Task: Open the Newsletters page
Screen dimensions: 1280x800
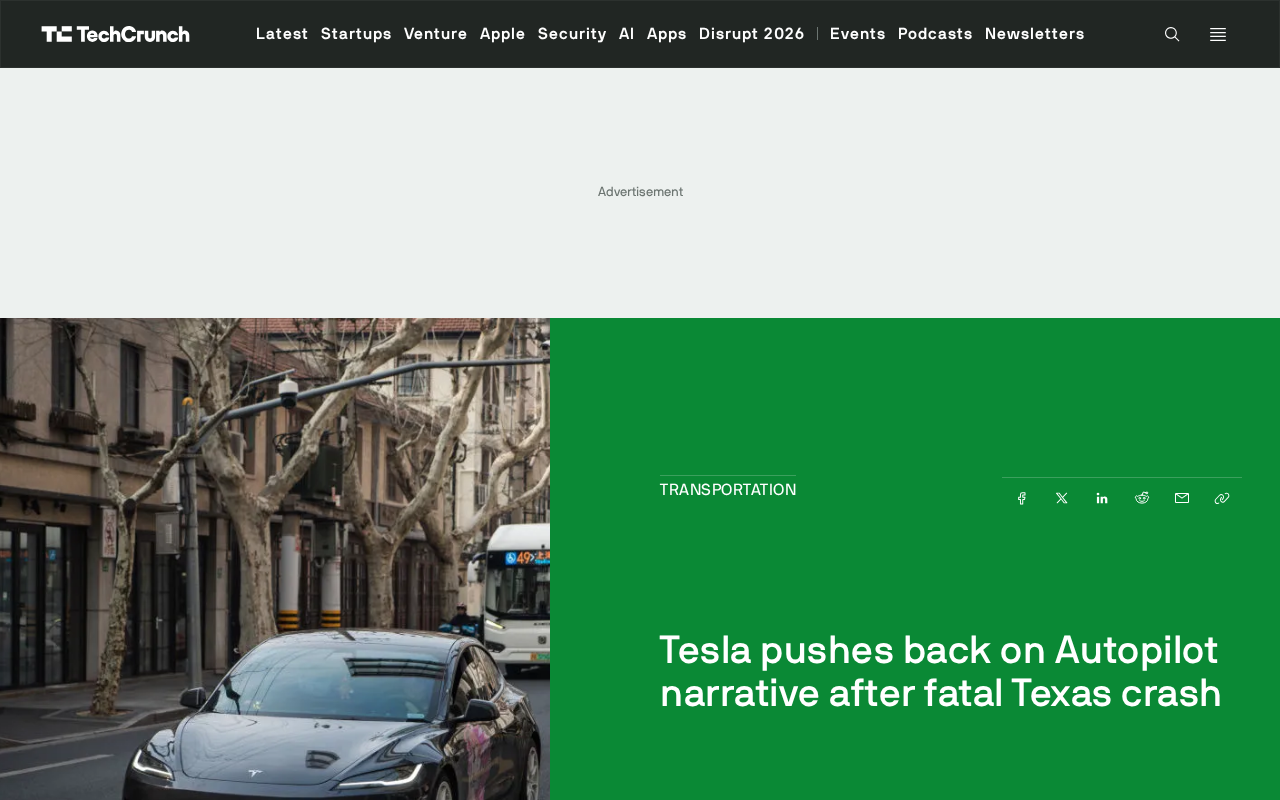Action: 1035,34
